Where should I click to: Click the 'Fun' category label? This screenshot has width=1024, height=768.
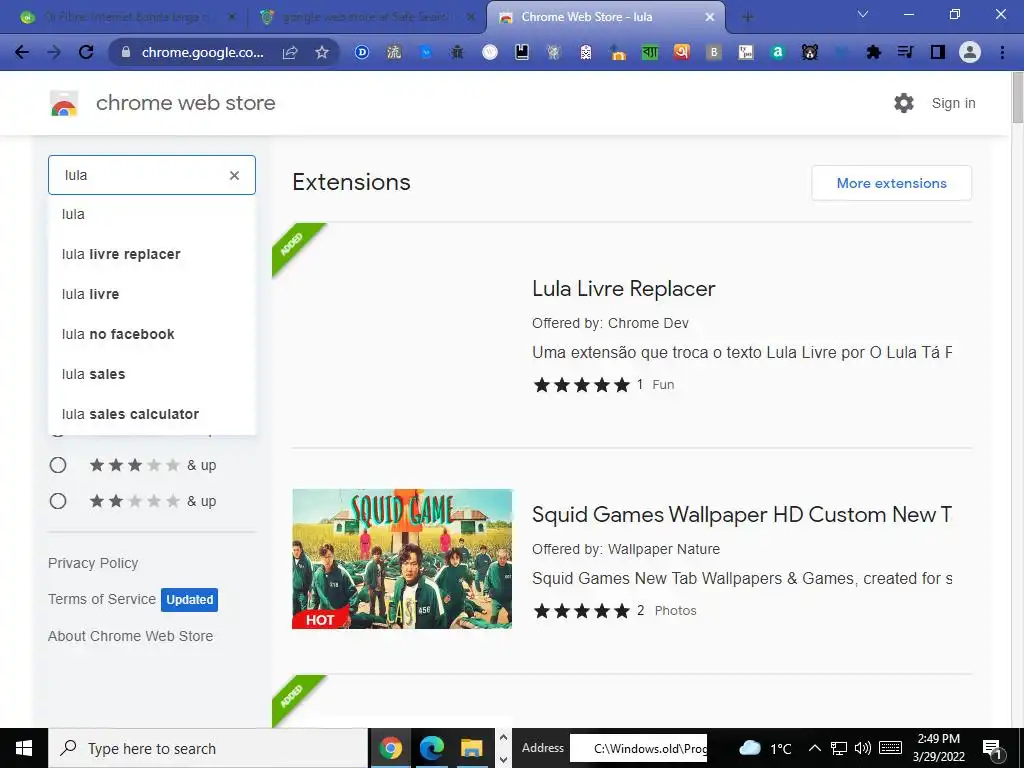663,385
